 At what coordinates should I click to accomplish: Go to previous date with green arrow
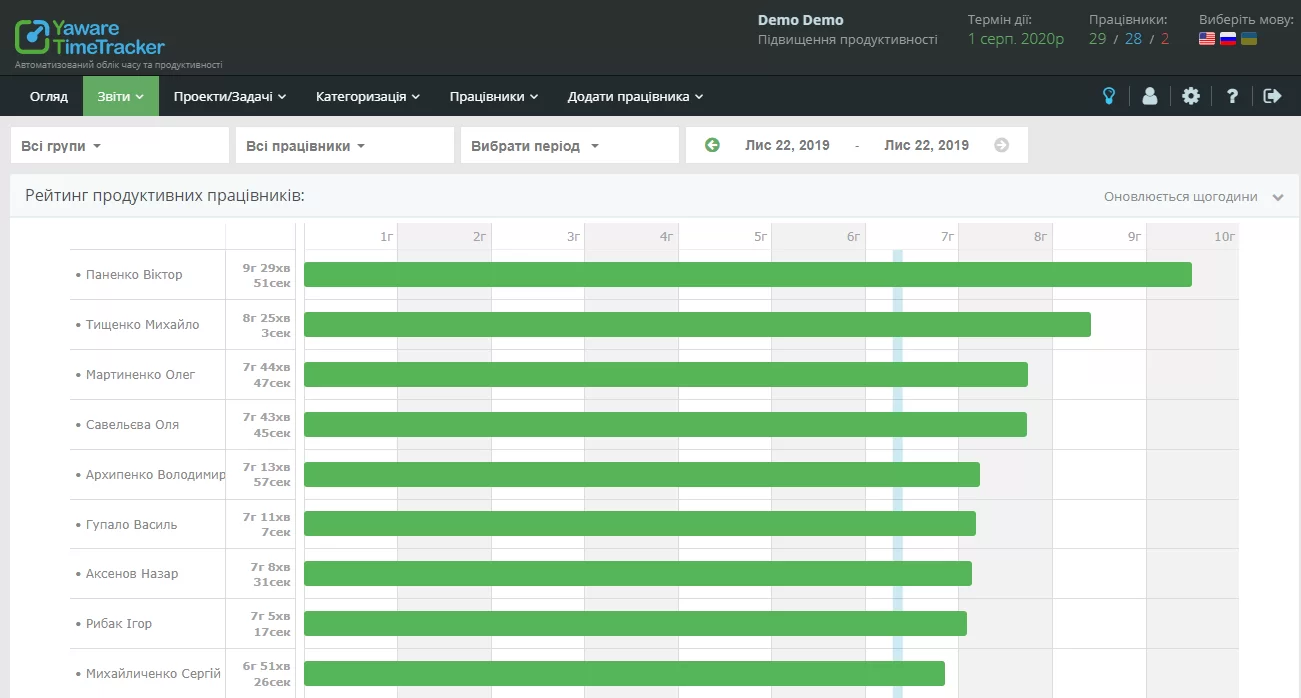[x=712, y=145]
